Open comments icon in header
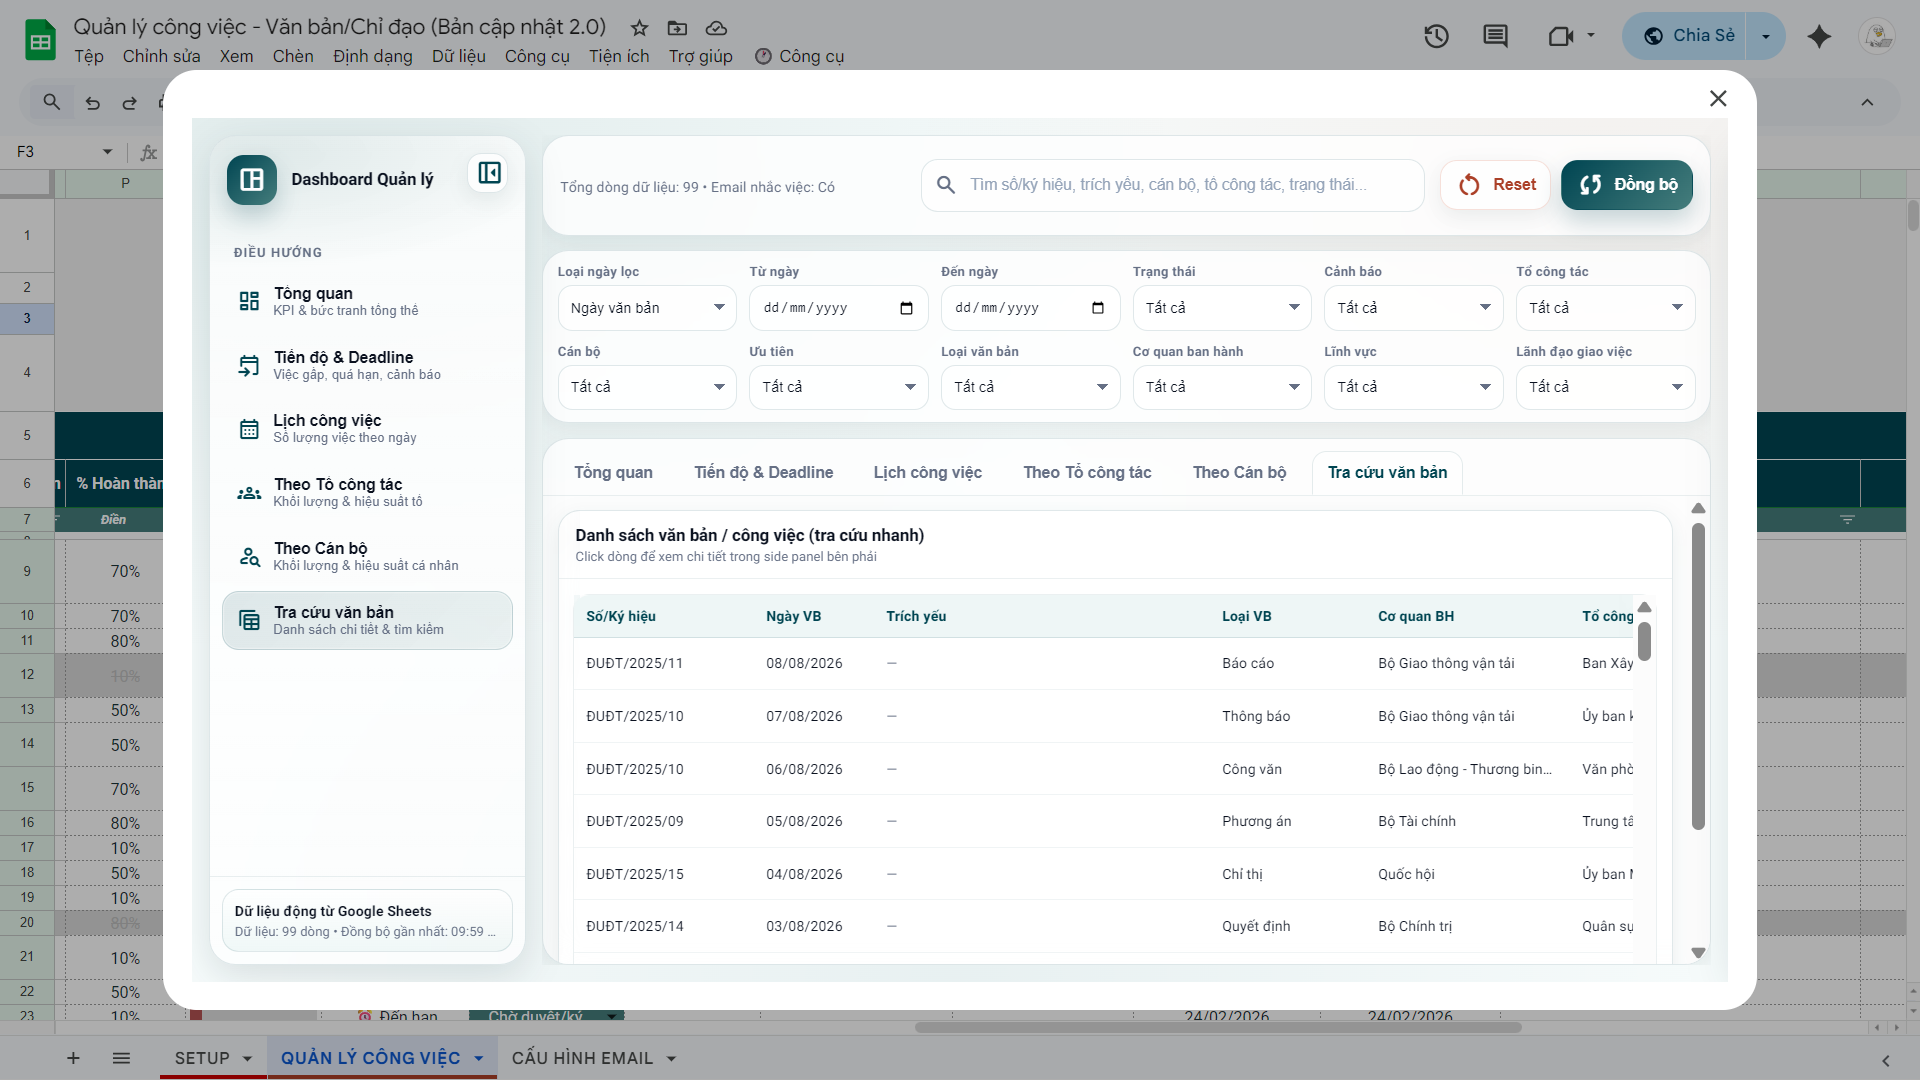 (1495, 37)
